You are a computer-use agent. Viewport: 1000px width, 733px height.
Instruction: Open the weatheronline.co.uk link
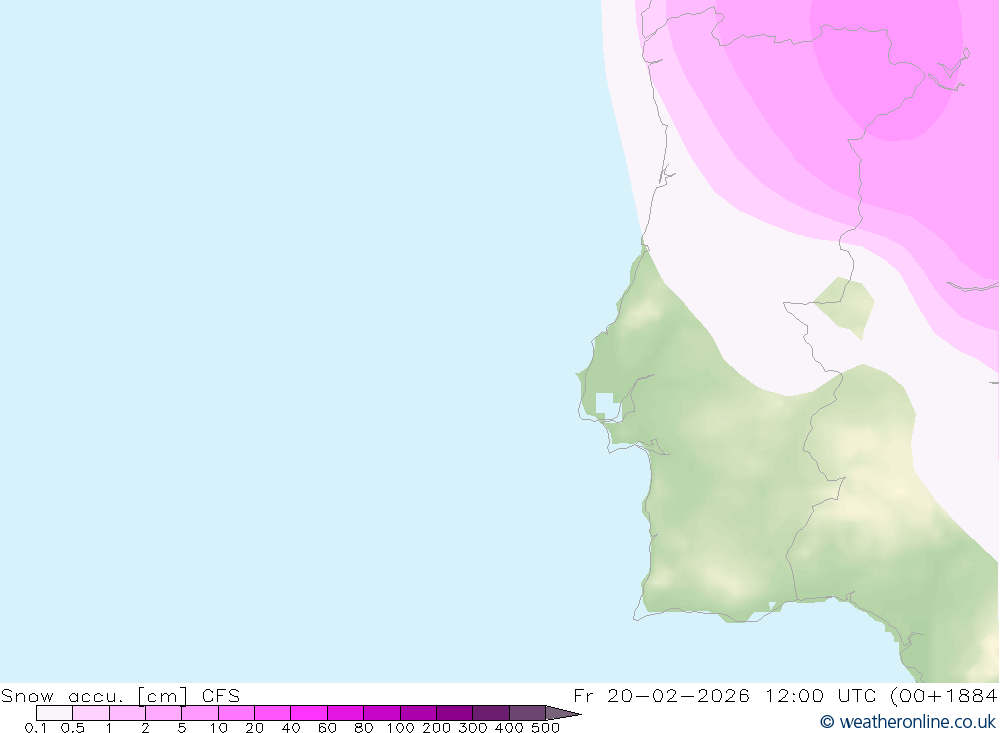pos(908,722)
